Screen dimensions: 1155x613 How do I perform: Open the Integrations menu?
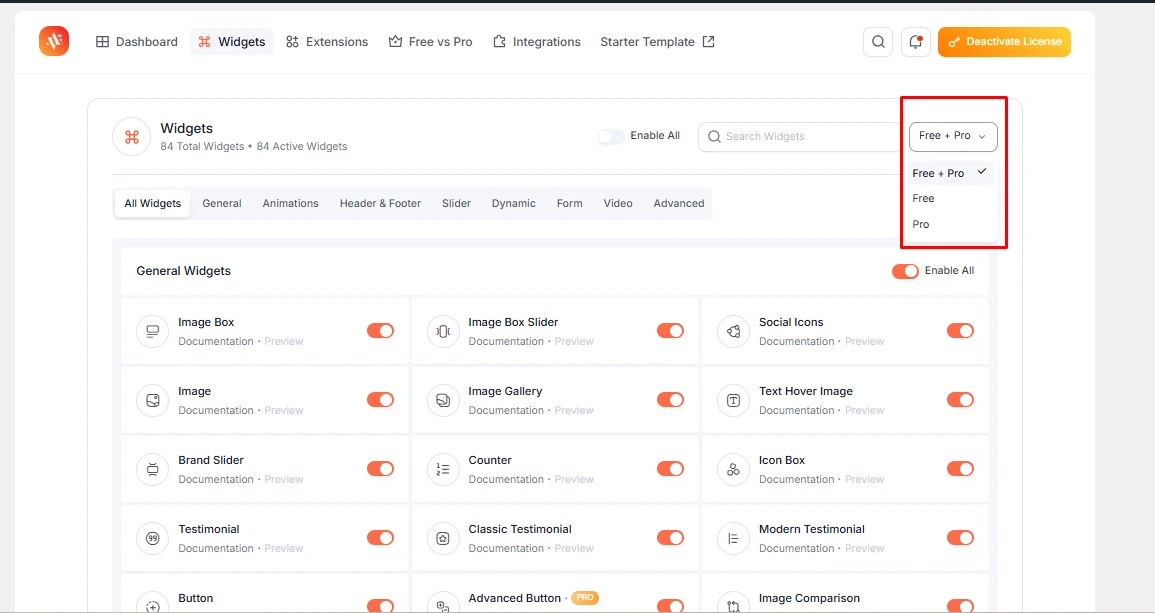click(537, 42)
